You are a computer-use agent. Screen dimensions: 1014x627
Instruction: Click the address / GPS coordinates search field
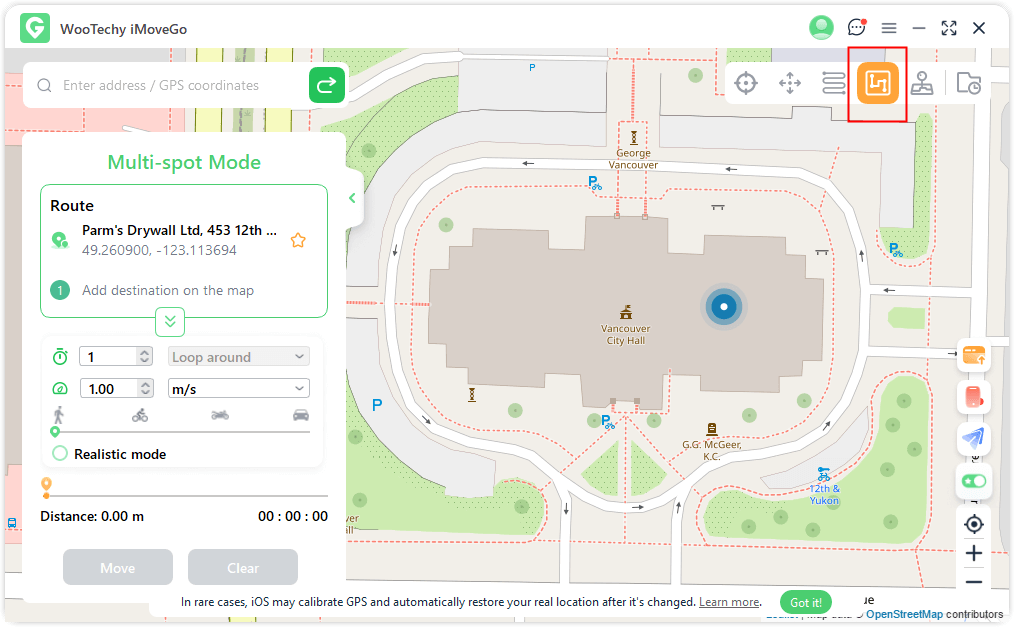[x=180, y=86]
